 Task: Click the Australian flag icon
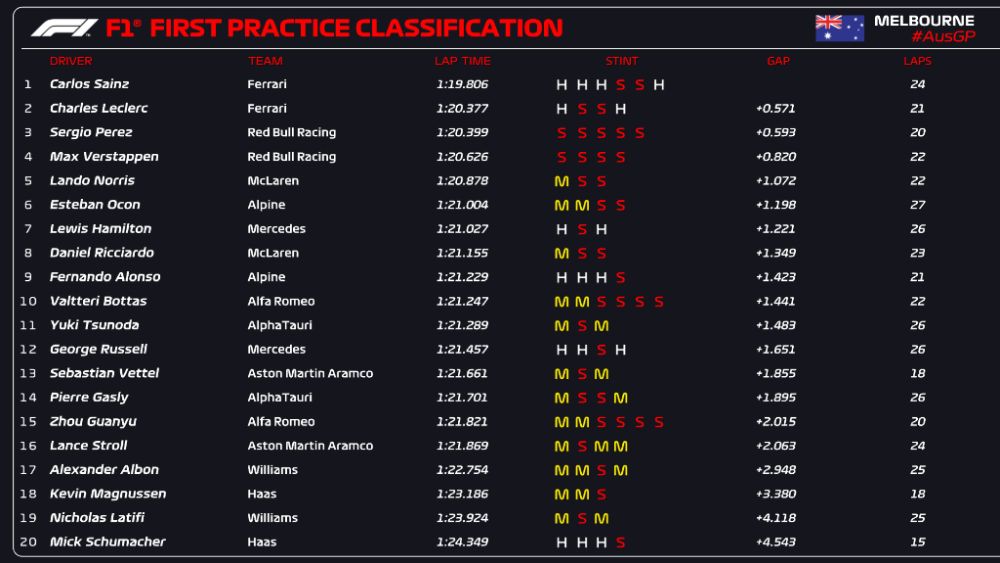point(839,28)
